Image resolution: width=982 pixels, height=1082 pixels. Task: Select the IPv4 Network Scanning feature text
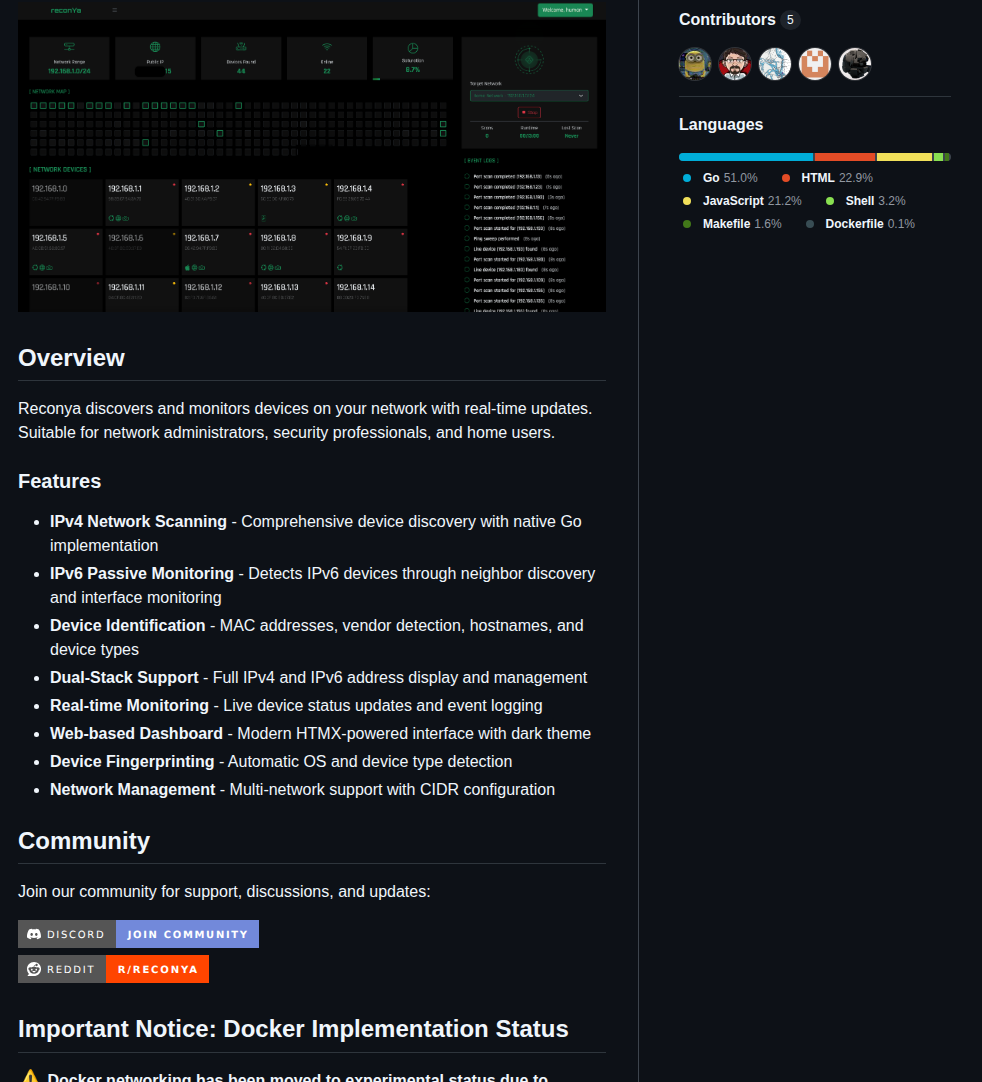(315, 533)
